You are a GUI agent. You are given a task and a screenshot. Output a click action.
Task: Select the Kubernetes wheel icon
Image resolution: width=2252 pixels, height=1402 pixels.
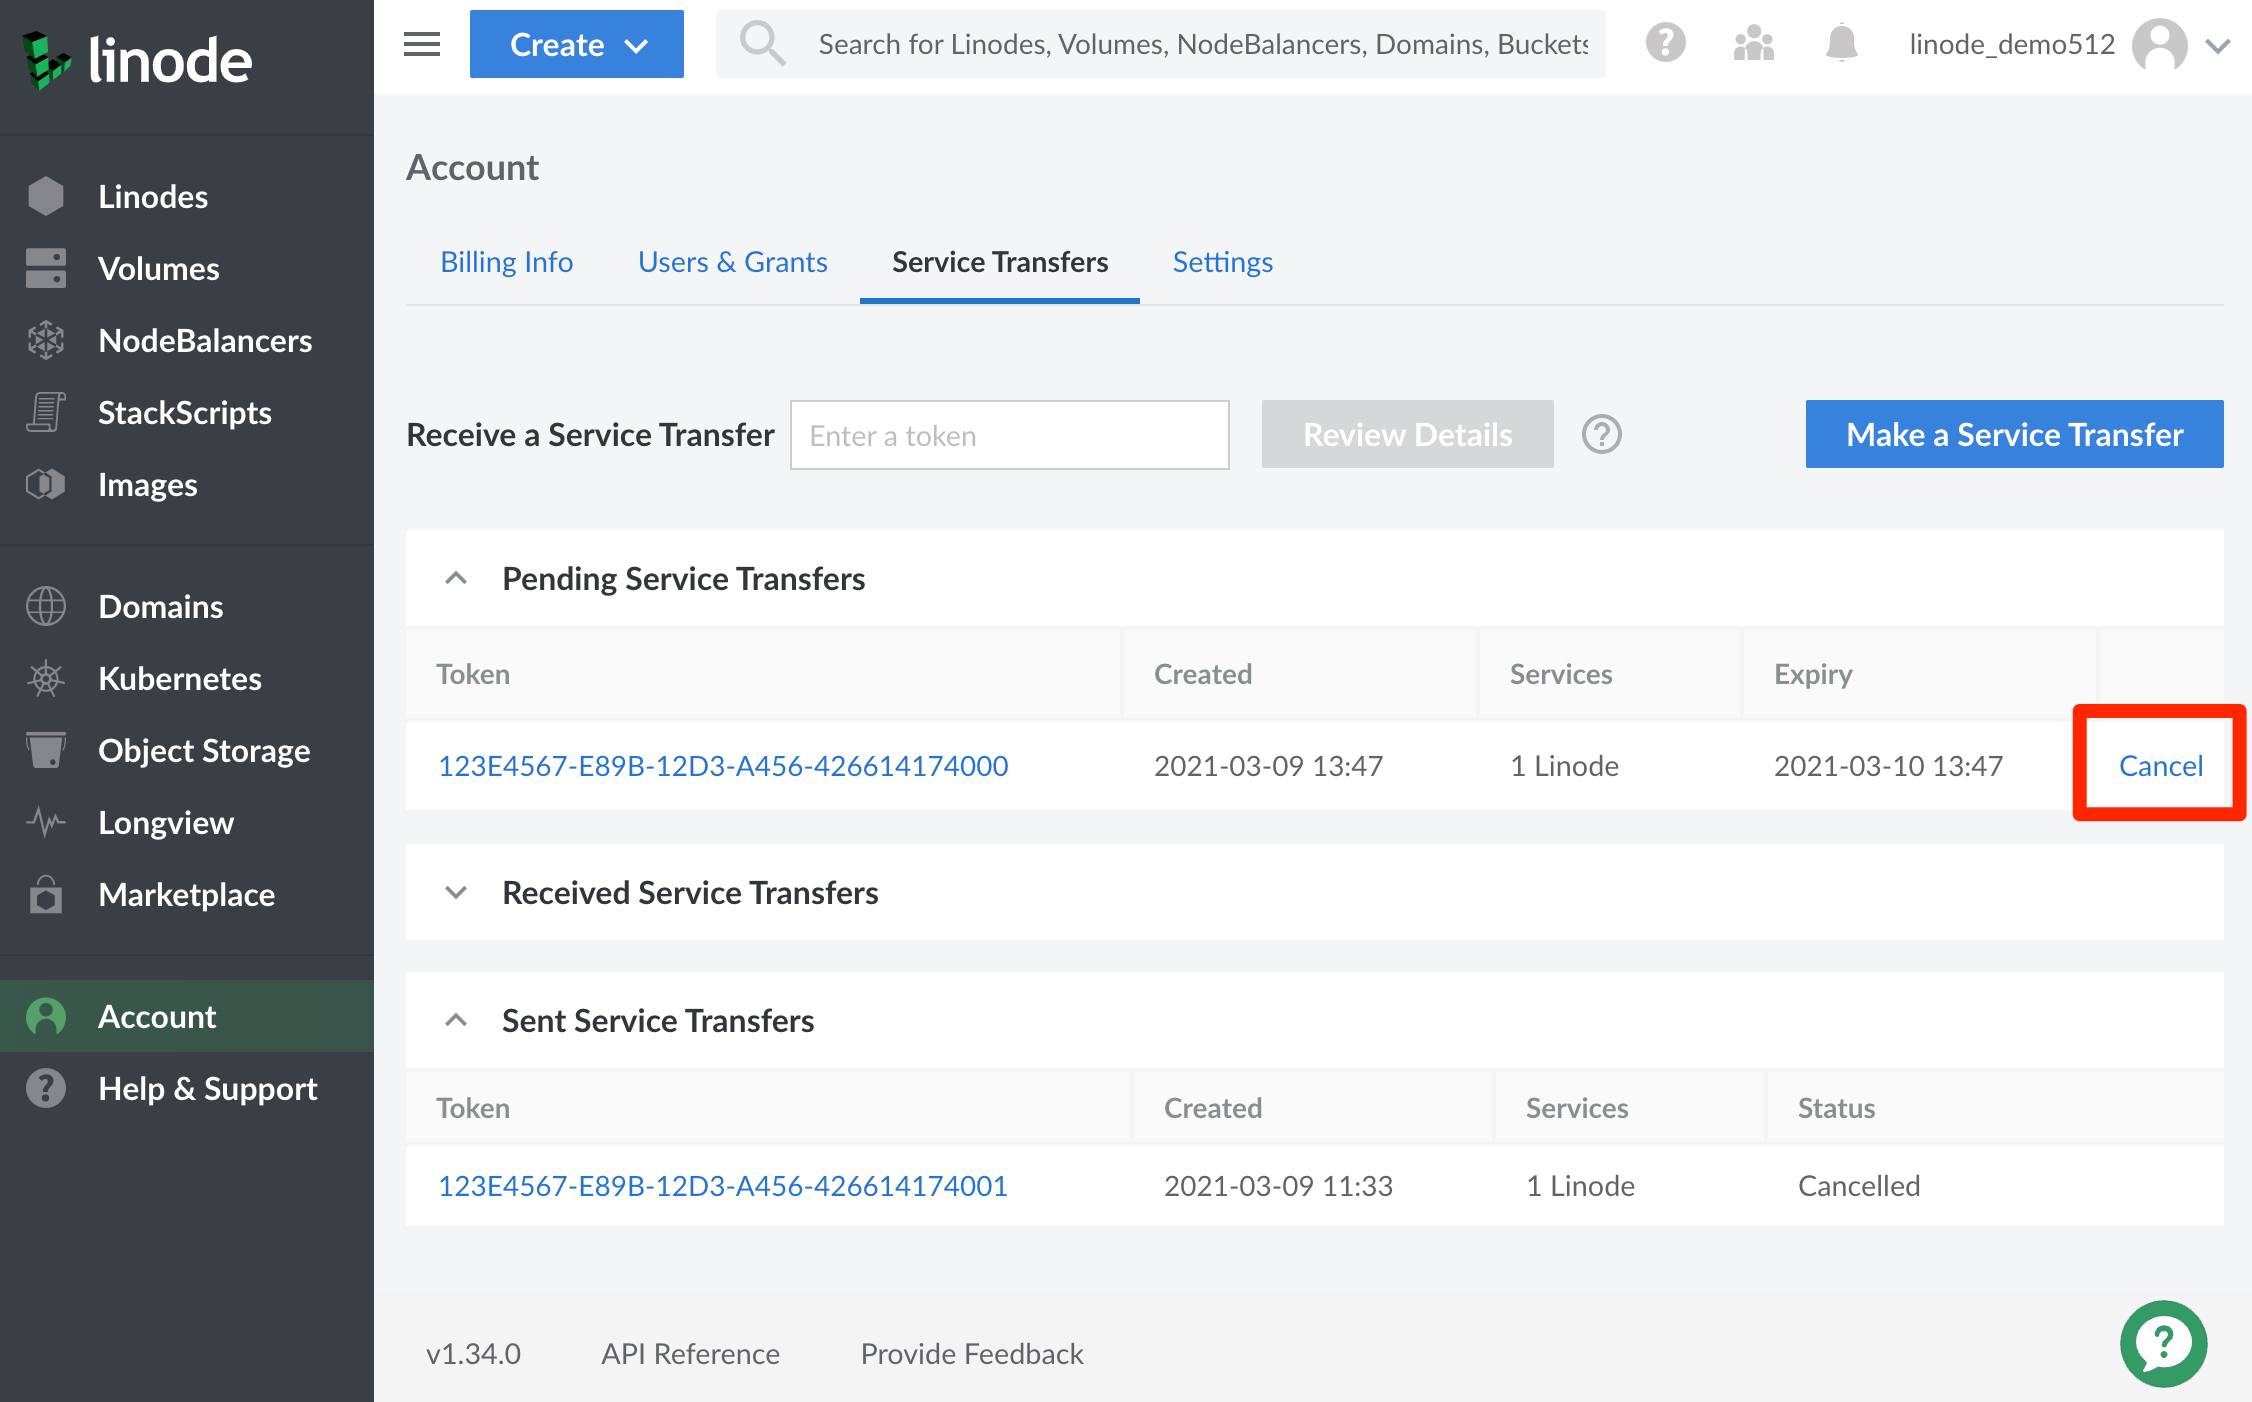(x=46, y=679)
